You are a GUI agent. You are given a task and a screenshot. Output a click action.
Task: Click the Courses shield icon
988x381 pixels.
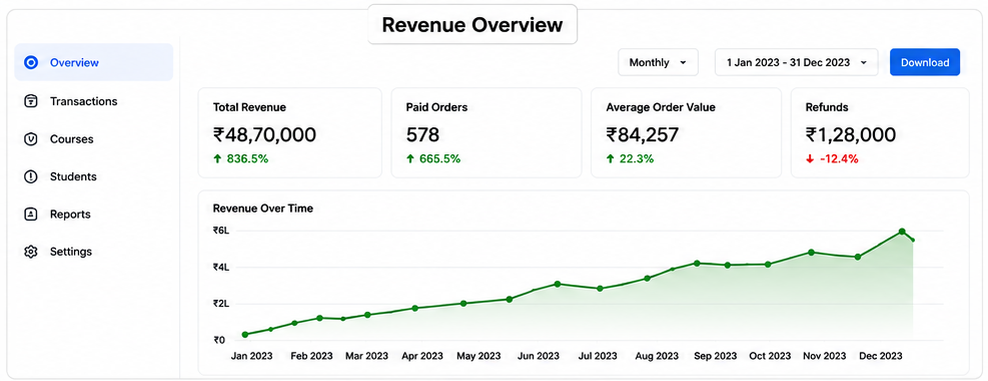pyautogui.click(x=31, y=139)
